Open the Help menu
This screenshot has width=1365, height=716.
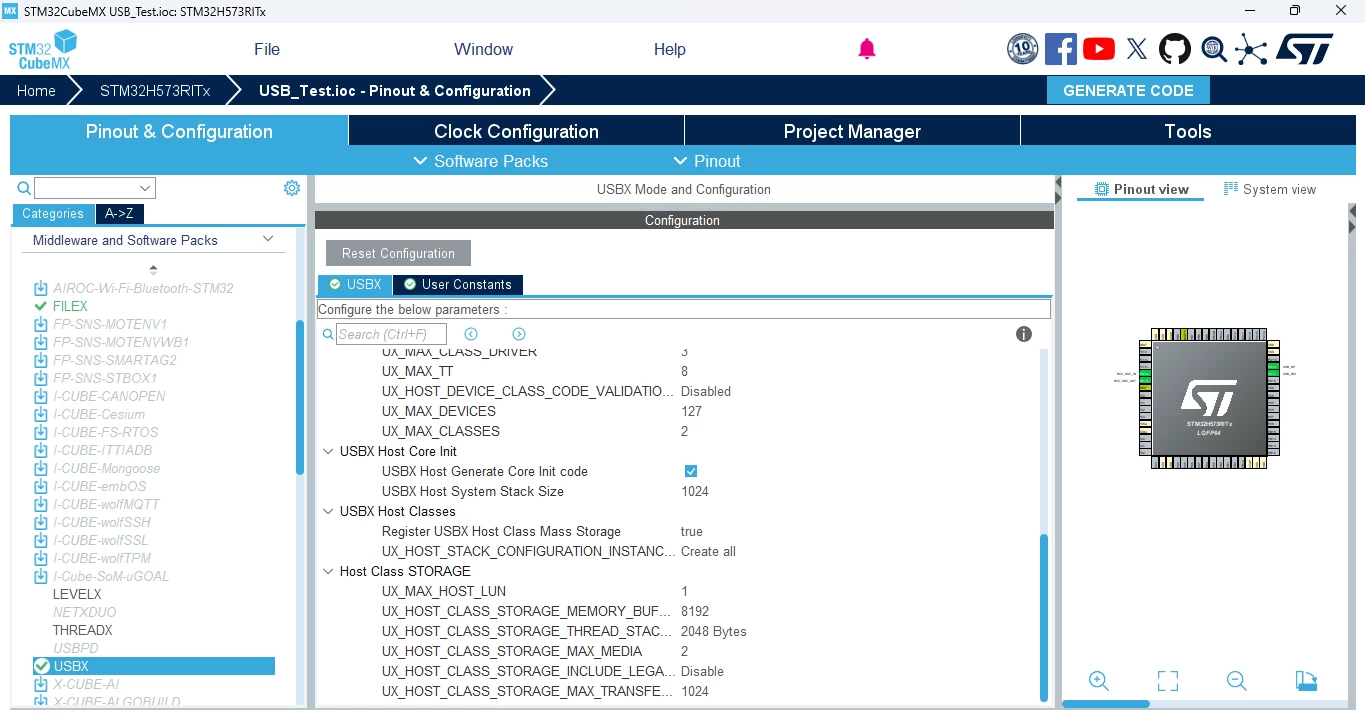click(x=669, y=49)
